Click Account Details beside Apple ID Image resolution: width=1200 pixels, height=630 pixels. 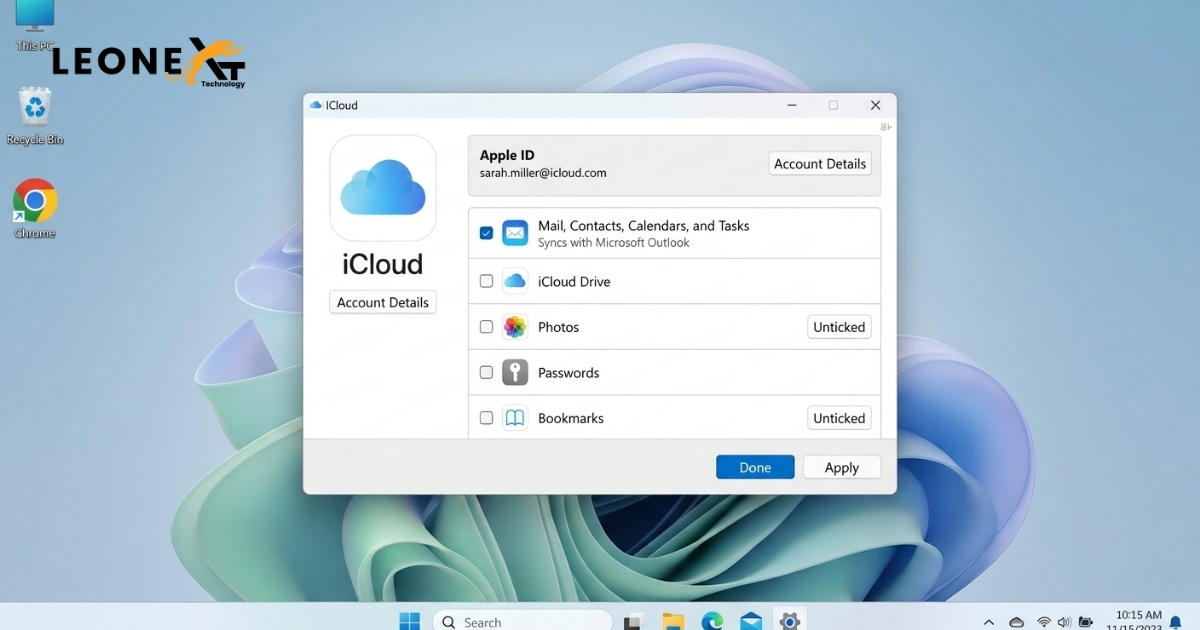820,164
